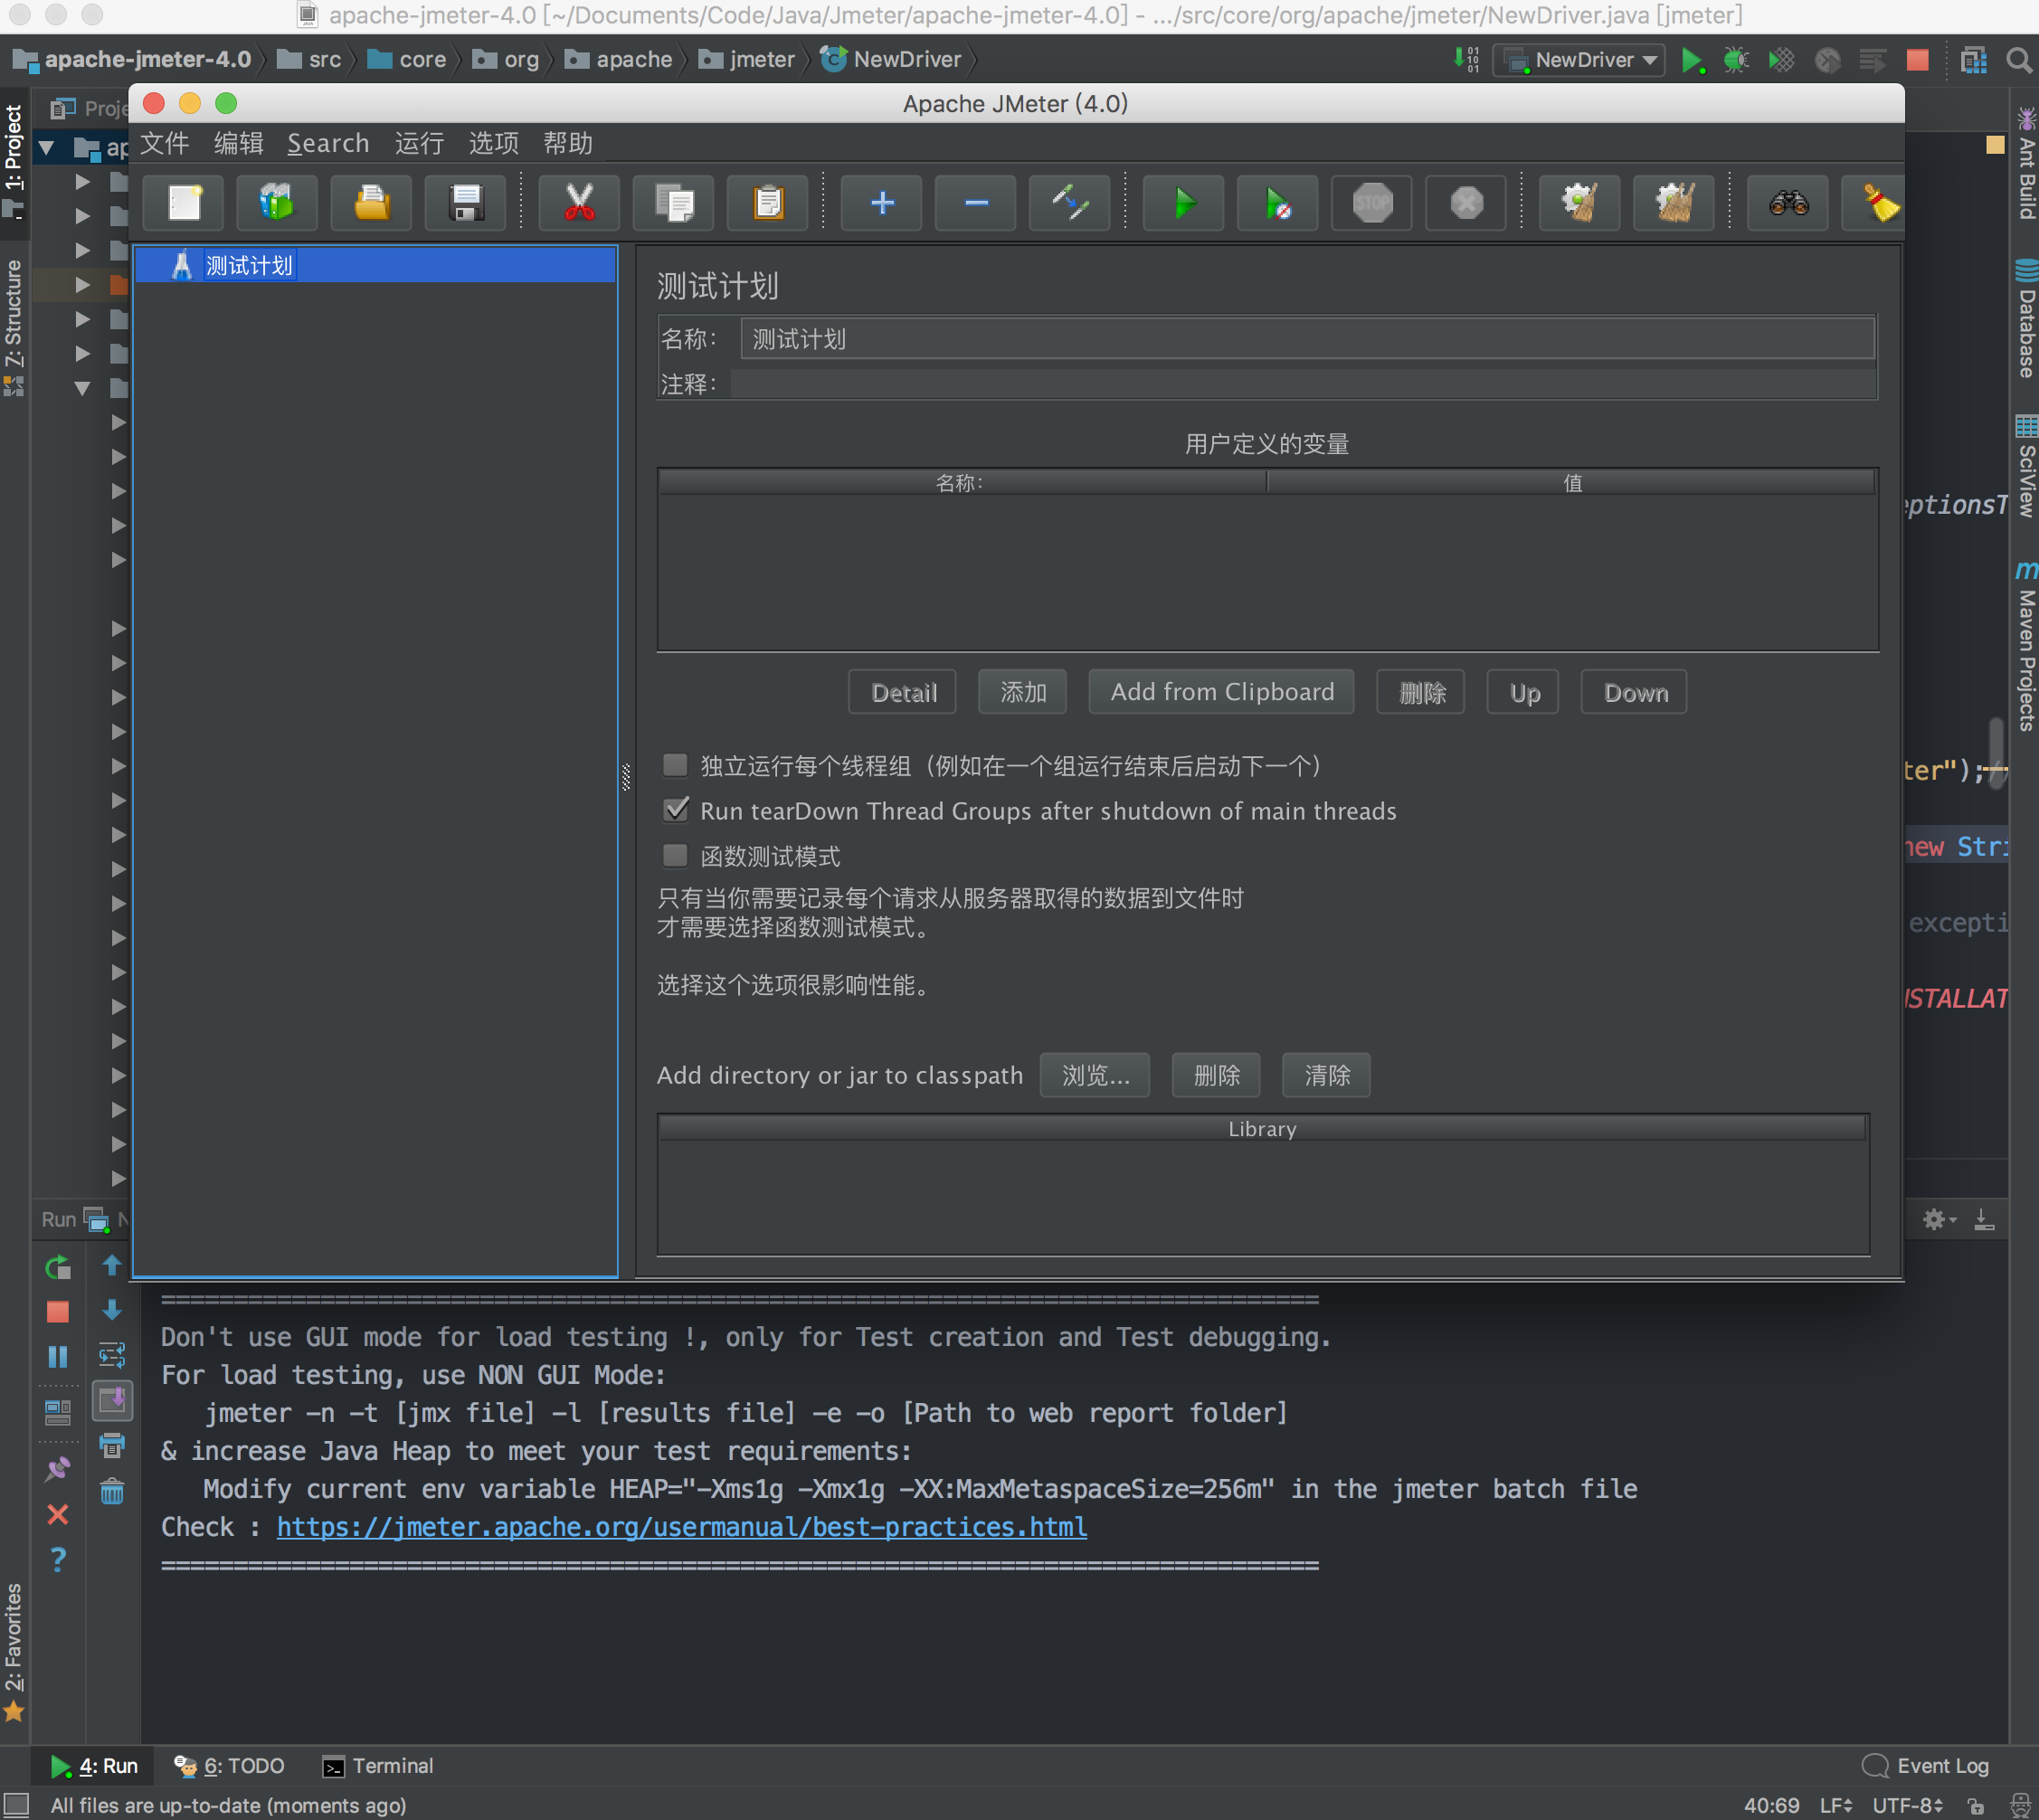Collapse all with the minus icon

tap(976, 203)
